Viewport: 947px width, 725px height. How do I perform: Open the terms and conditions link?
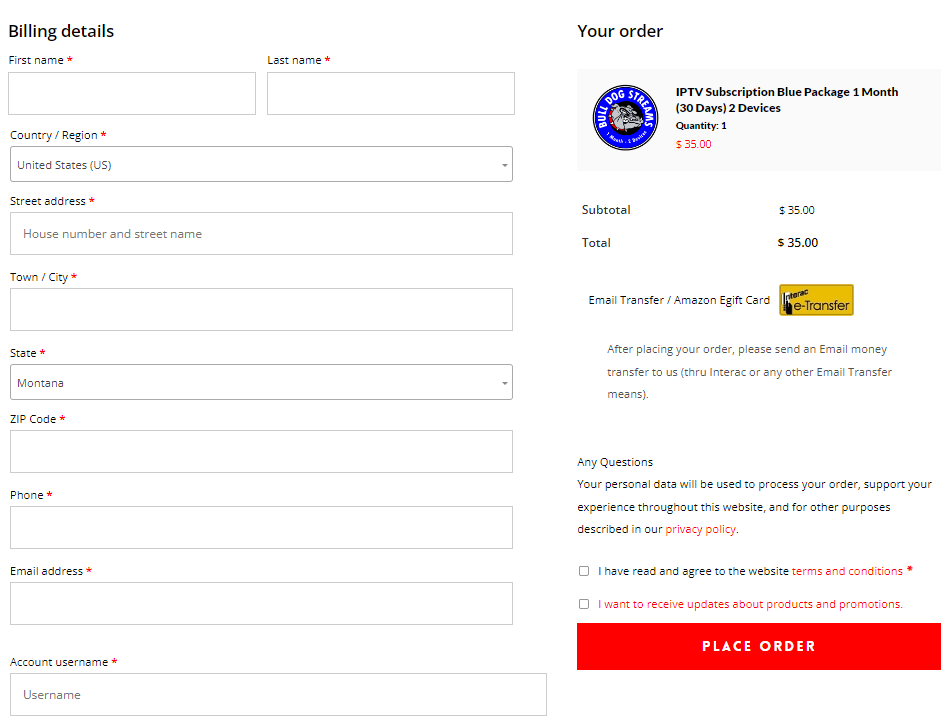coord(847,571)
